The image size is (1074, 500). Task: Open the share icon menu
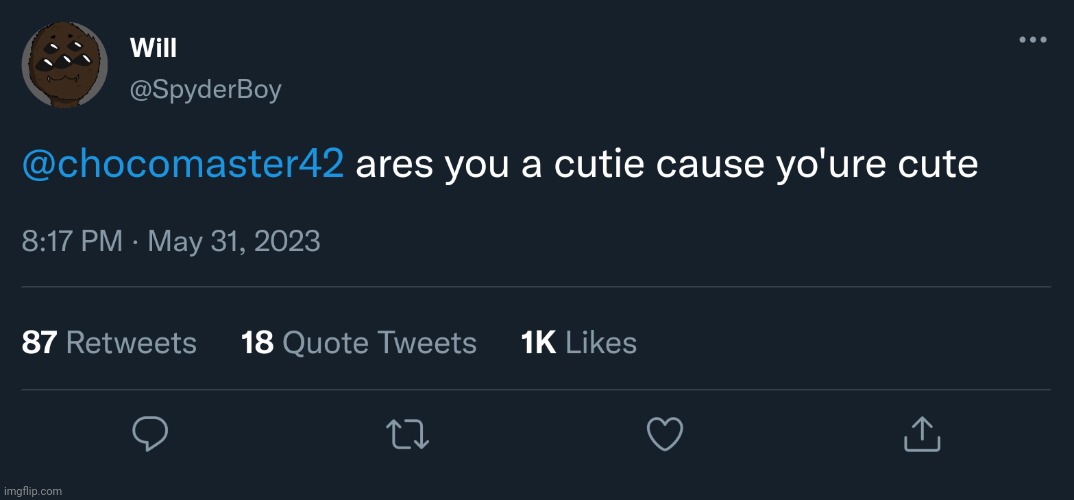[921, 433]
